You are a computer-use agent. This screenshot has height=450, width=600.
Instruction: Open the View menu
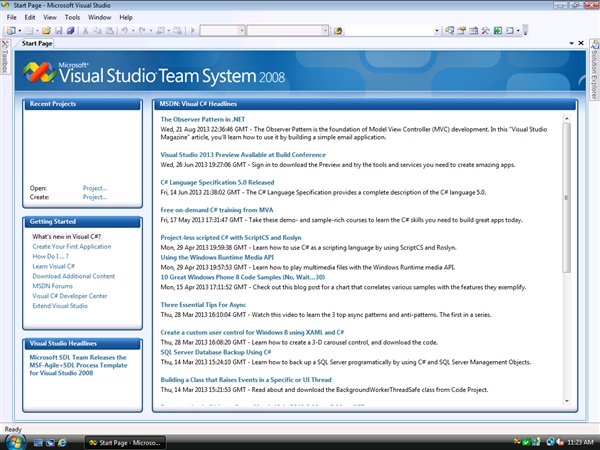50,17
